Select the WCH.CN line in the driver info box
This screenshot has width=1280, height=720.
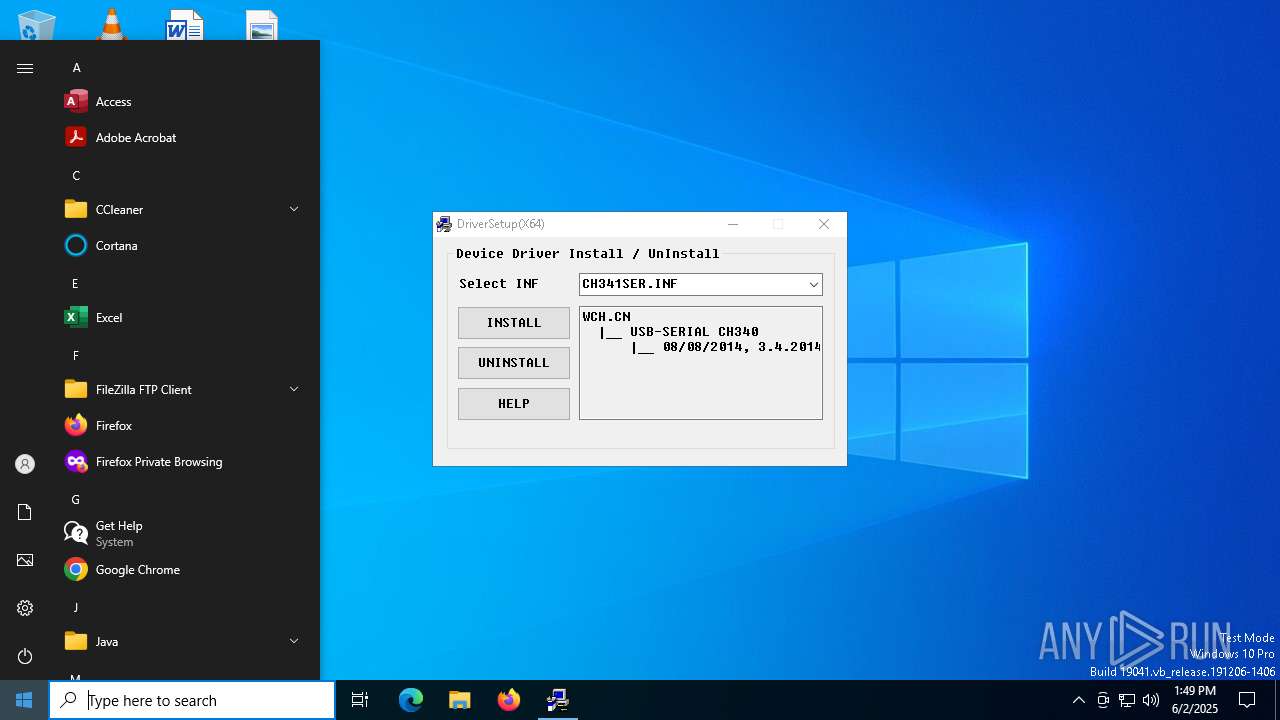tap(606, 316)
